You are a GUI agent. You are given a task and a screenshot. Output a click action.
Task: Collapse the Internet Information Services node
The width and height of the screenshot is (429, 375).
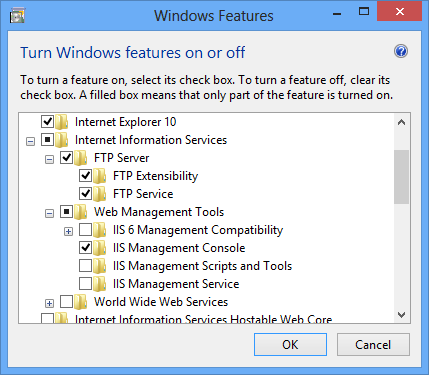click(30, 142)
